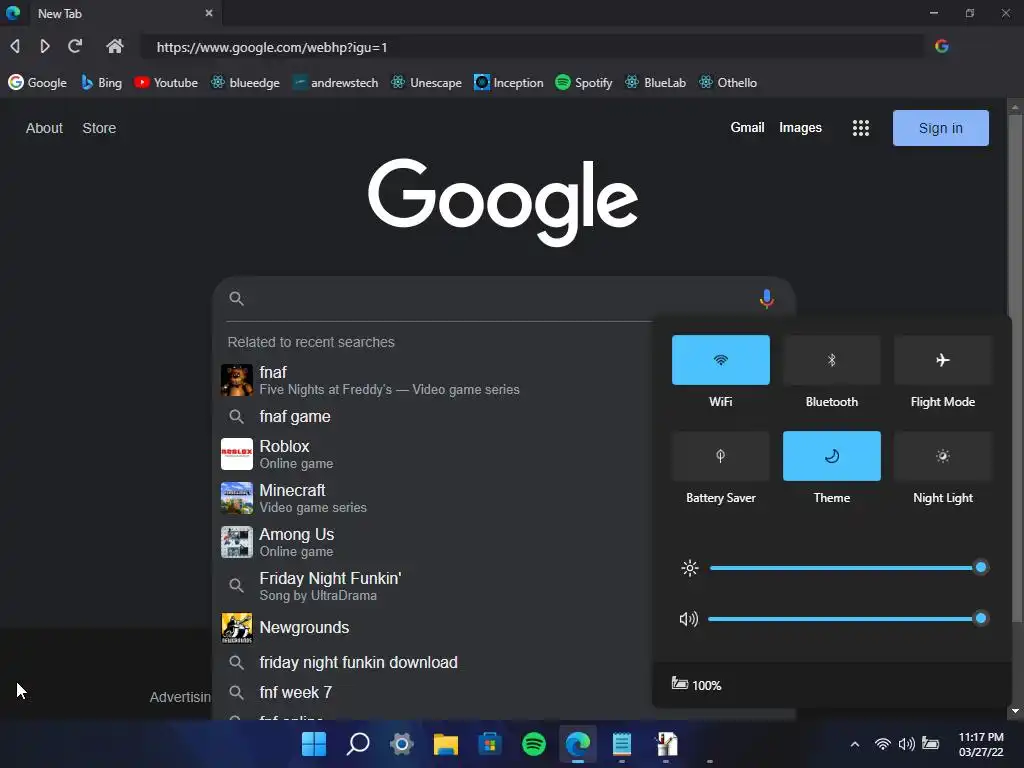The width and height of the screenshot is (1024, 768).
Task: Select the Minecraft suggestion
Action: [x=431, y=498]
